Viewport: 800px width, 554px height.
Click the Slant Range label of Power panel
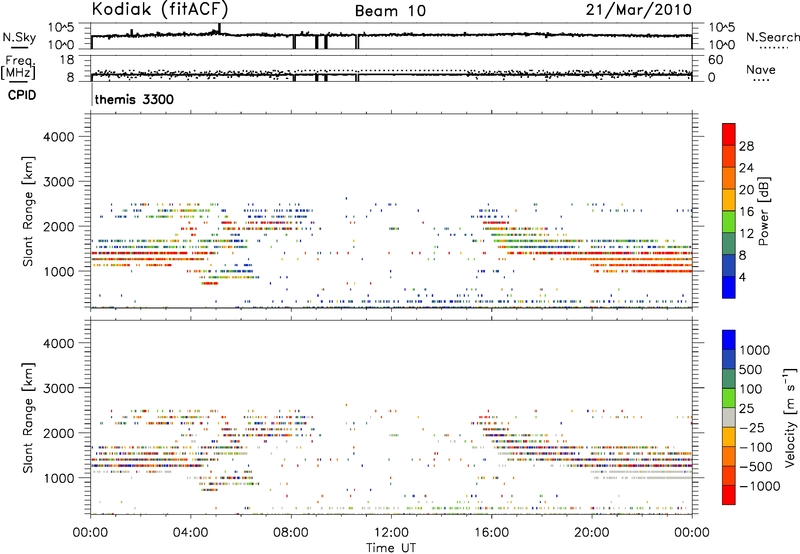pos(29,211)
